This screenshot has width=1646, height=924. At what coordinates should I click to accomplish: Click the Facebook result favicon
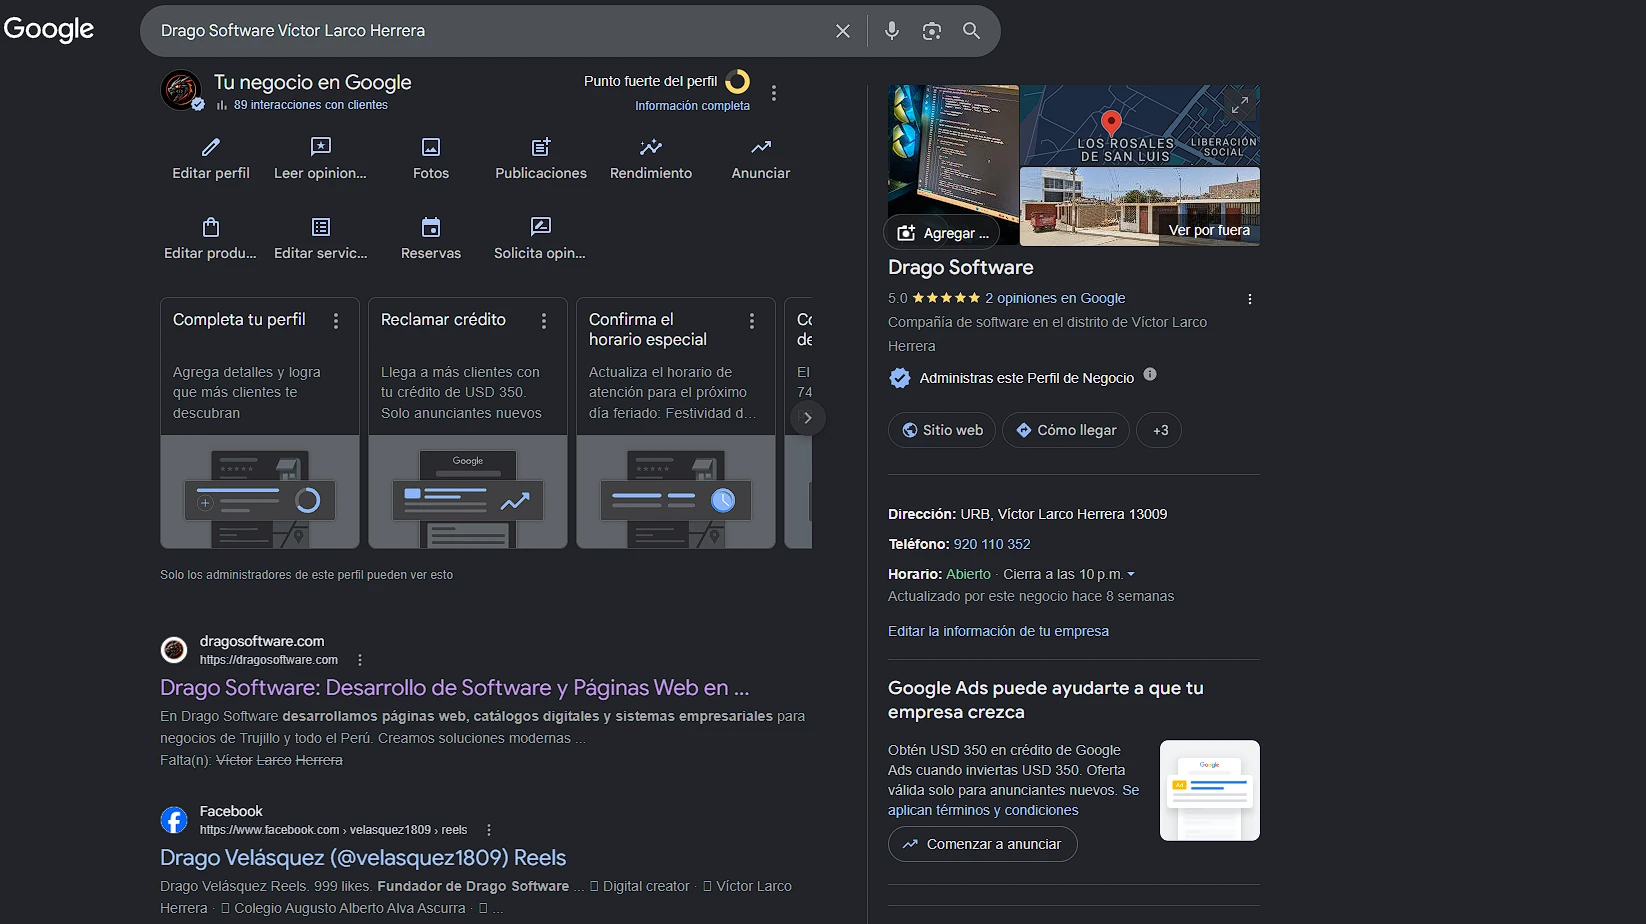174,820
